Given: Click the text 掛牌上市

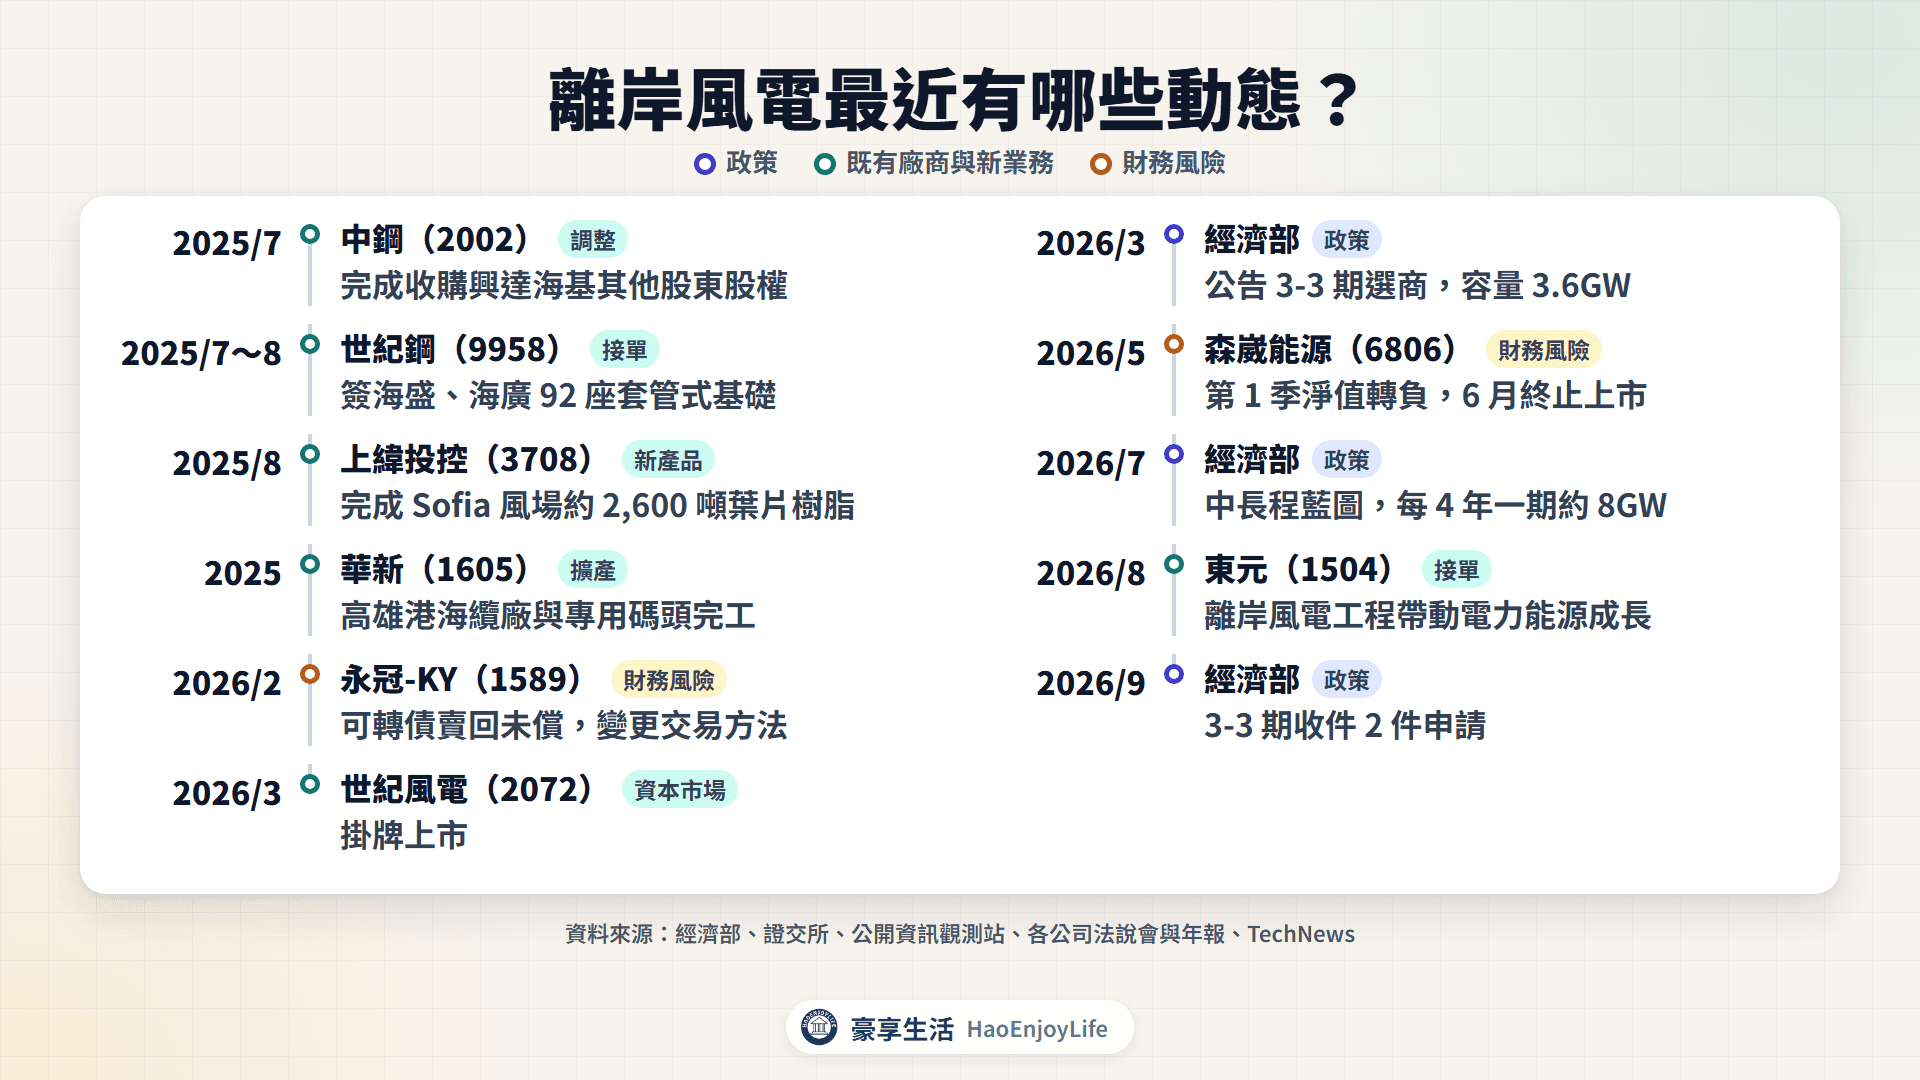Looking at the screenshot, I should click(x=404, y=836).
